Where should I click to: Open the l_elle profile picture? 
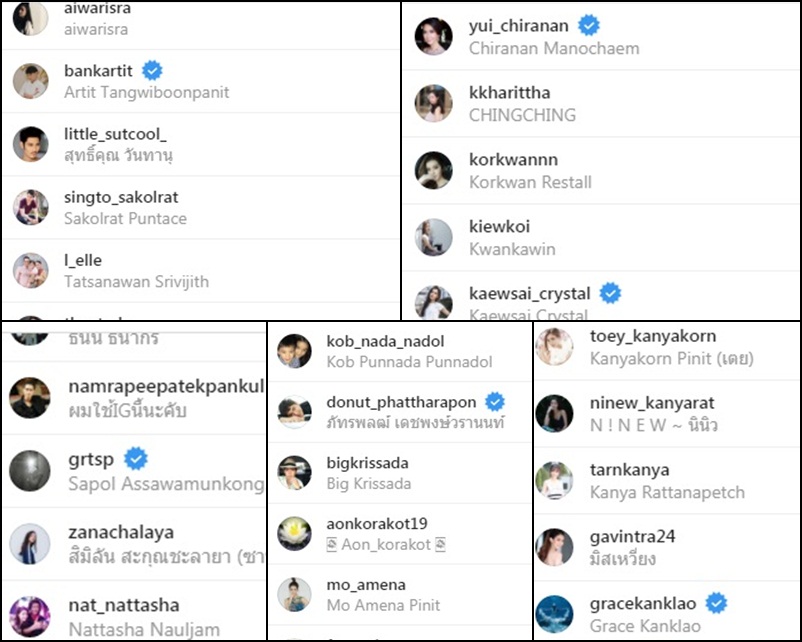(31, 271)
